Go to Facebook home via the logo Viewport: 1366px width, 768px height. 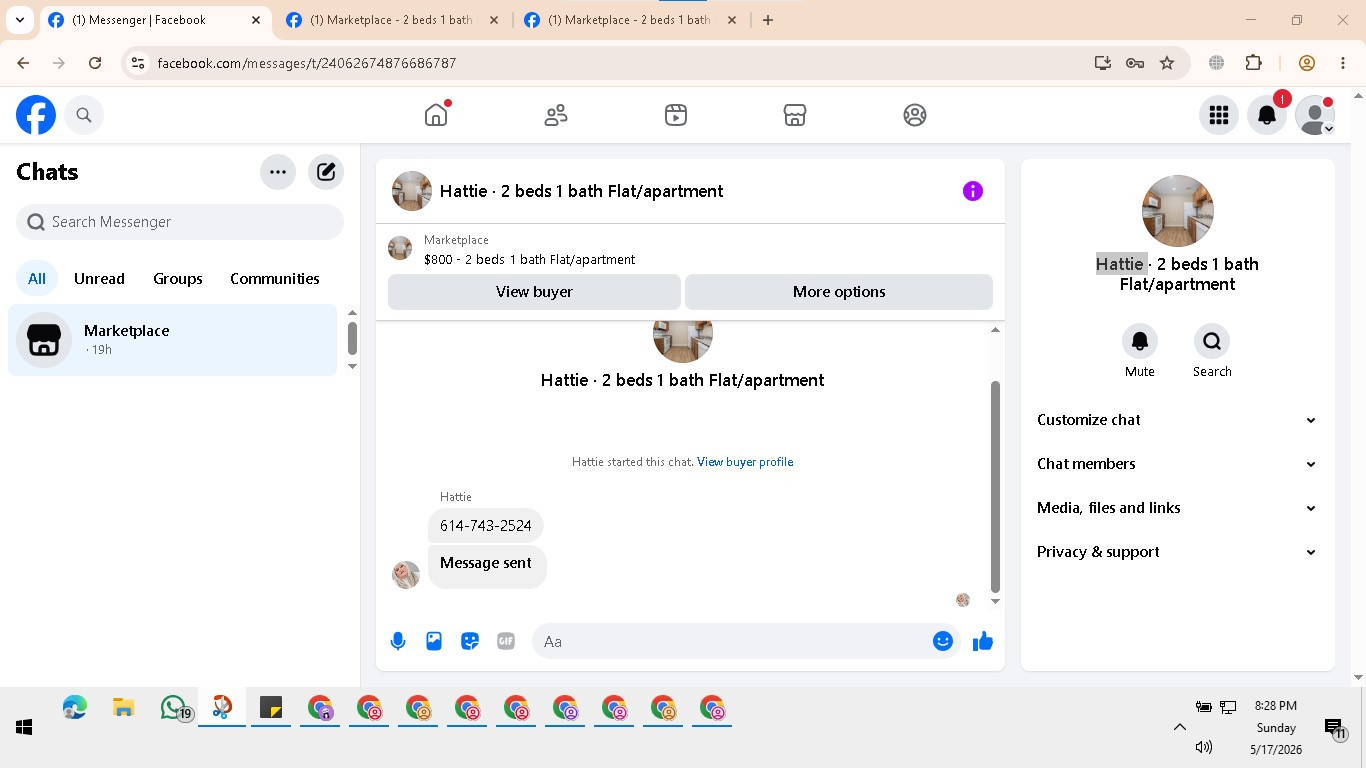click(x=36, y=115)
